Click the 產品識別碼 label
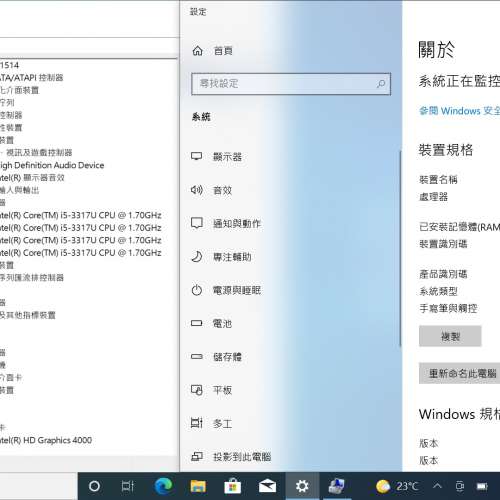Viewport: 500px width, 500px height. [x=443, y=274]
